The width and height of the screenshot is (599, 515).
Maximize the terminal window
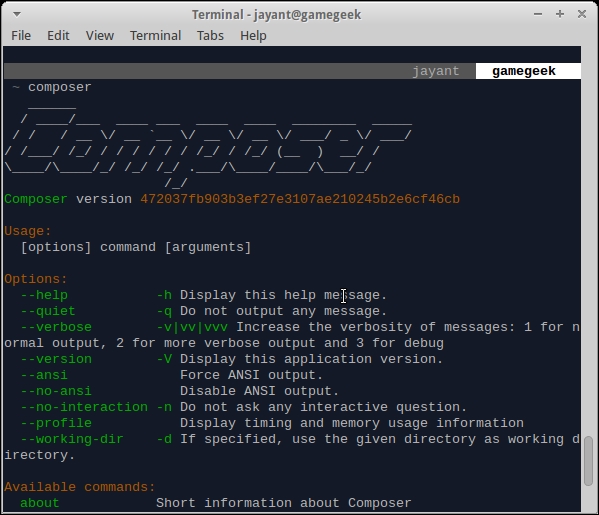click(x=560, y=14)
